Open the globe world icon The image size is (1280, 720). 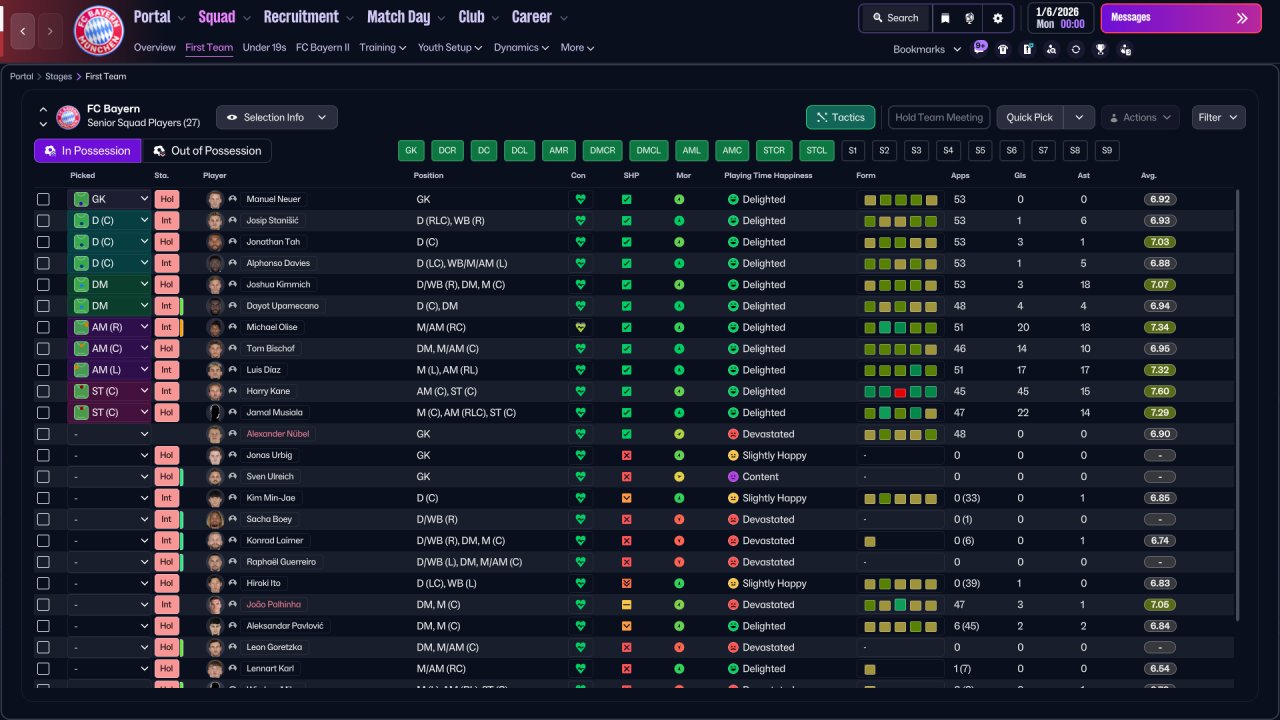coord(970,18)
